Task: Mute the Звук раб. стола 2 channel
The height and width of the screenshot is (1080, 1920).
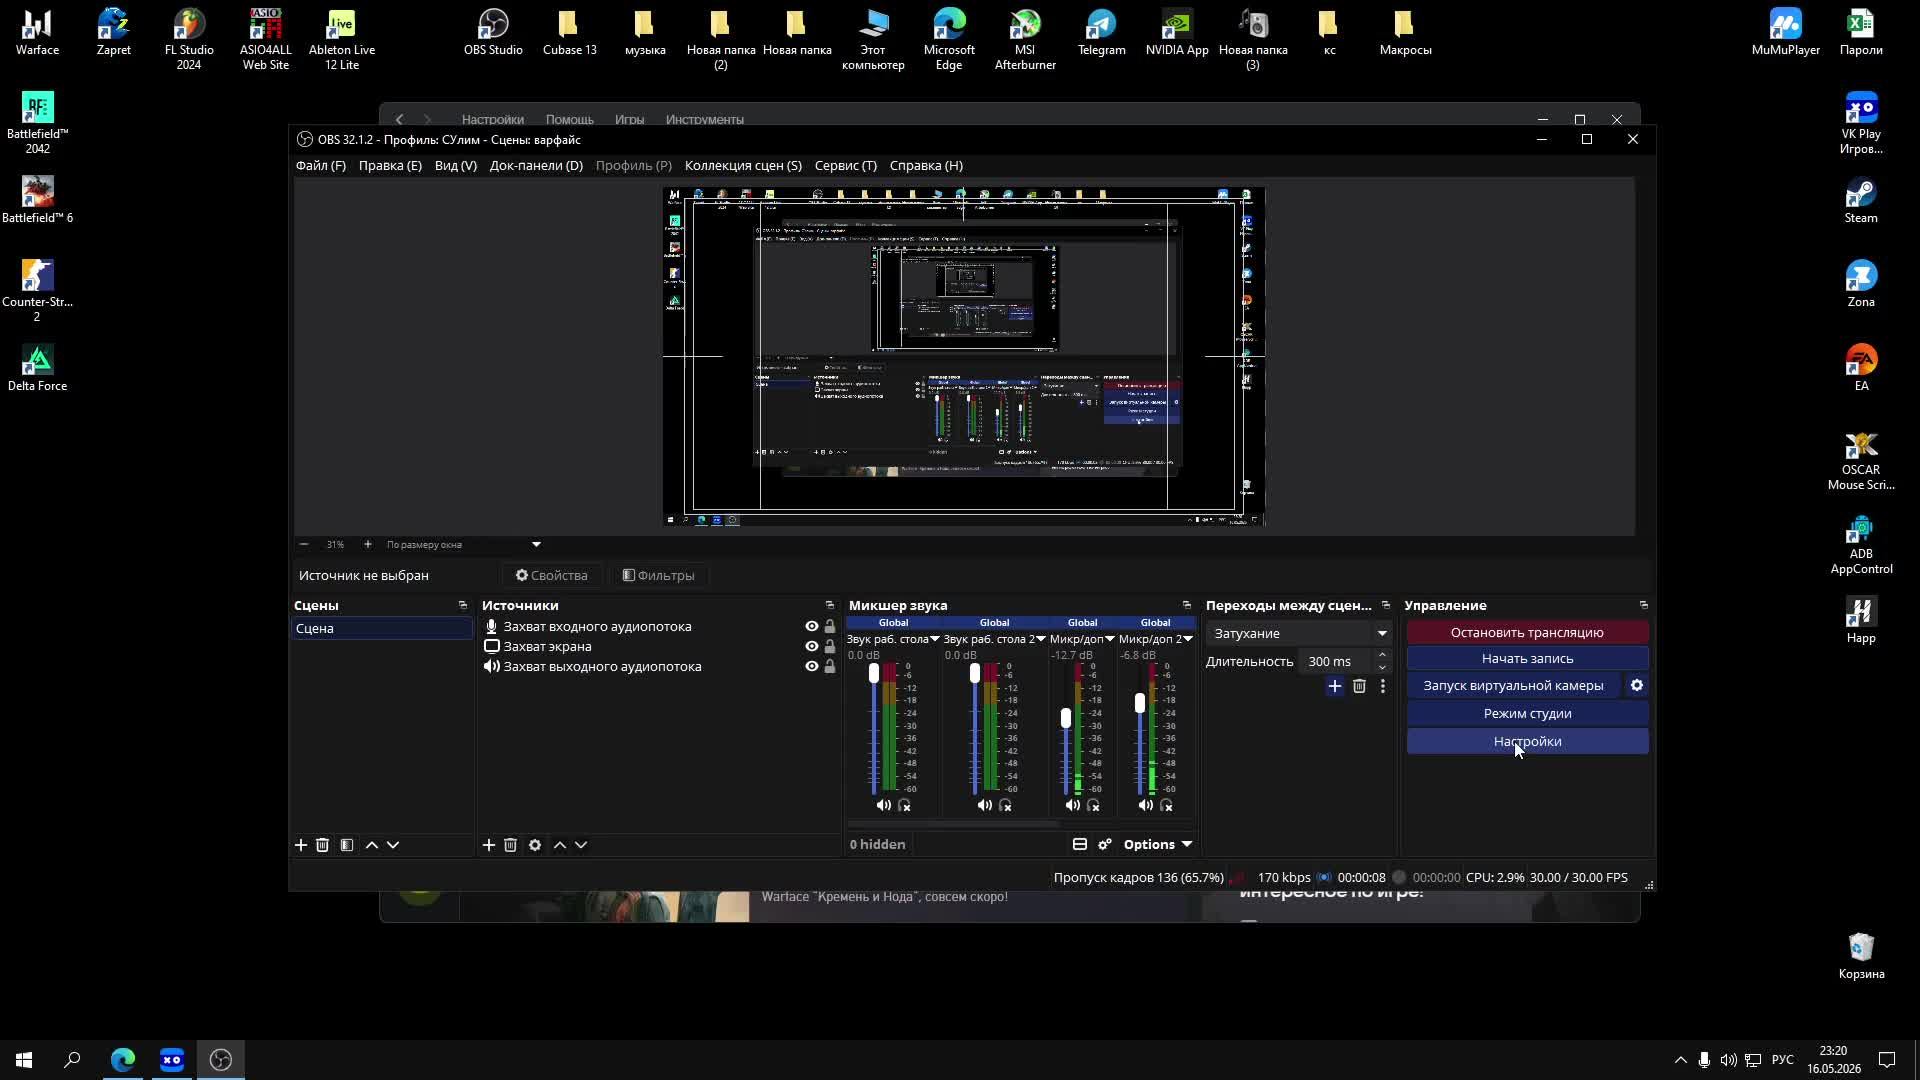Action: coord(985,805)
